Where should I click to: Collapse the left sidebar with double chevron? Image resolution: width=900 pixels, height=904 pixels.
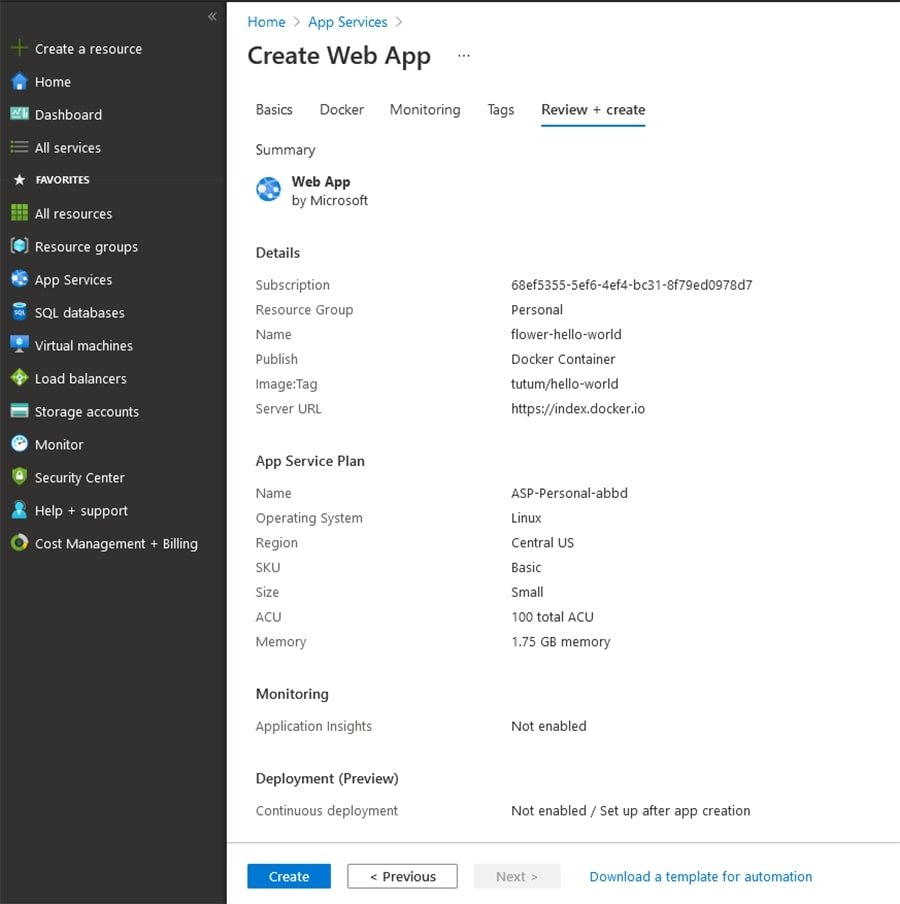[x=212, y=16]
